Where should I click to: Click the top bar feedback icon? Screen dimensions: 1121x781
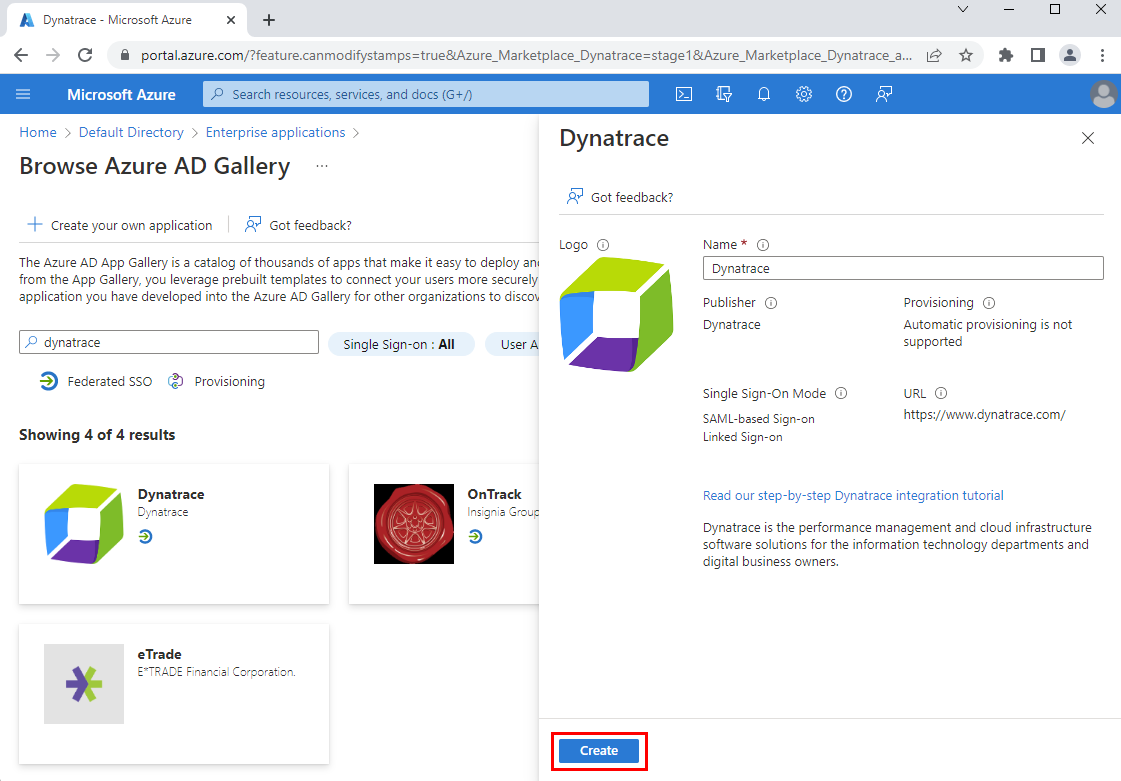[884, 94]
